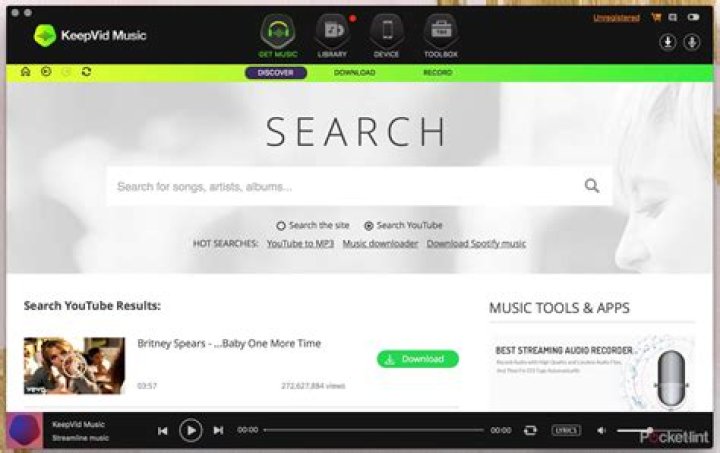Click the red notification dot on Library
The height and width of the screenshot is (453, 720).
[x=352, y=18]
